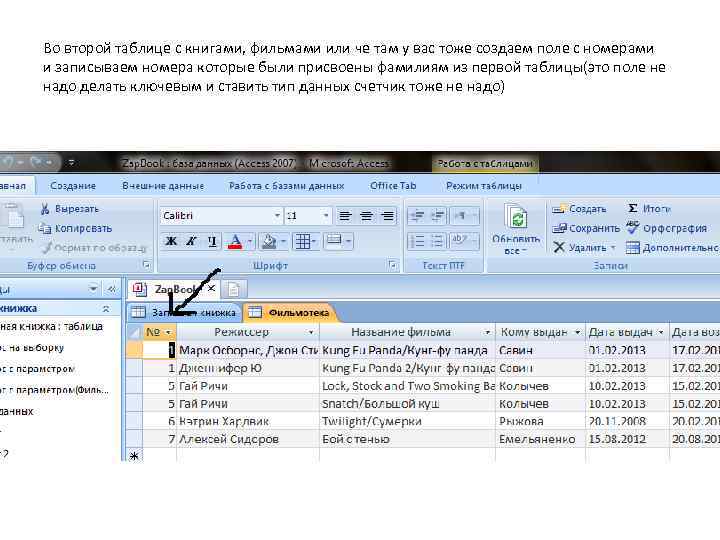Click cell 'Емельяненко'
The height and width of the screenshot is (540, 720).
click(540, 439)
